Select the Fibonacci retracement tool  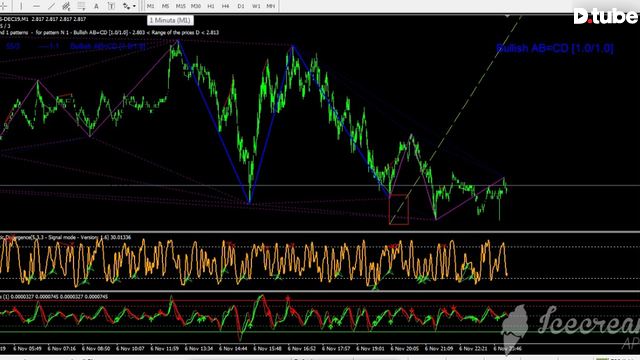pos(81,6)
